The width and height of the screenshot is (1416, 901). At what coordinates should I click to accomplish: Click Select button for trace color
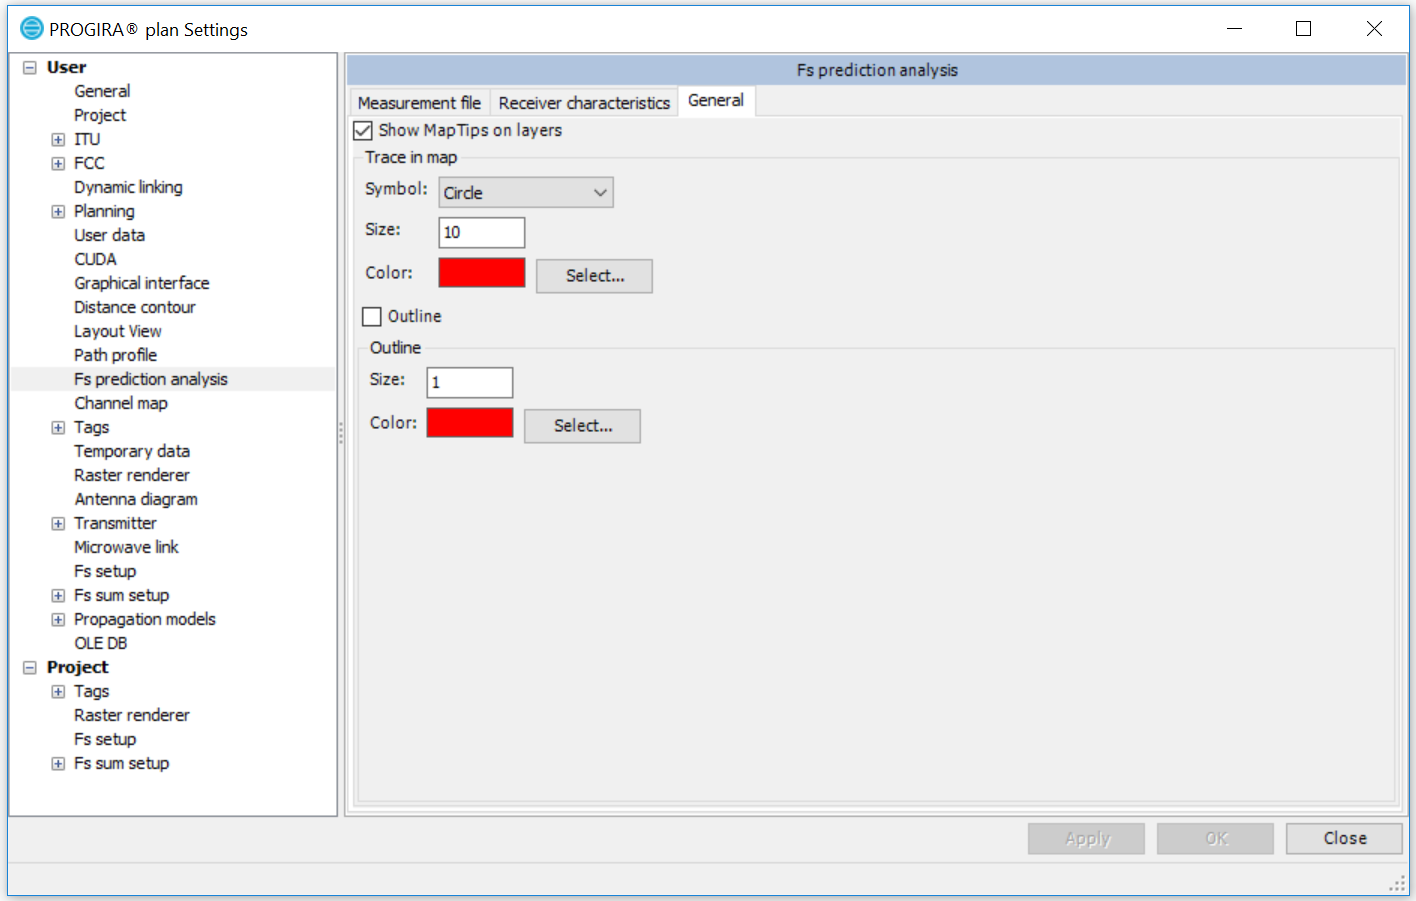pyautogui.click(x=594, y=276)
